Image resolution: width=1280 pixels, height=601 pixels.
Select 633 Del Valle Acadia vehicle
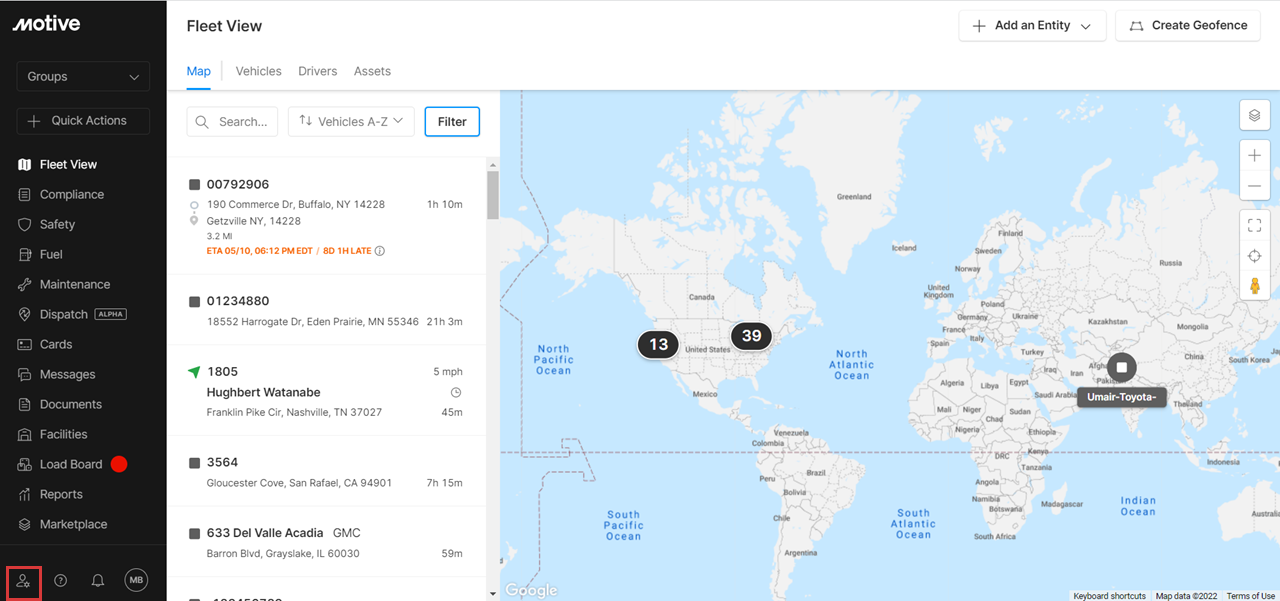tap(326, 541)
